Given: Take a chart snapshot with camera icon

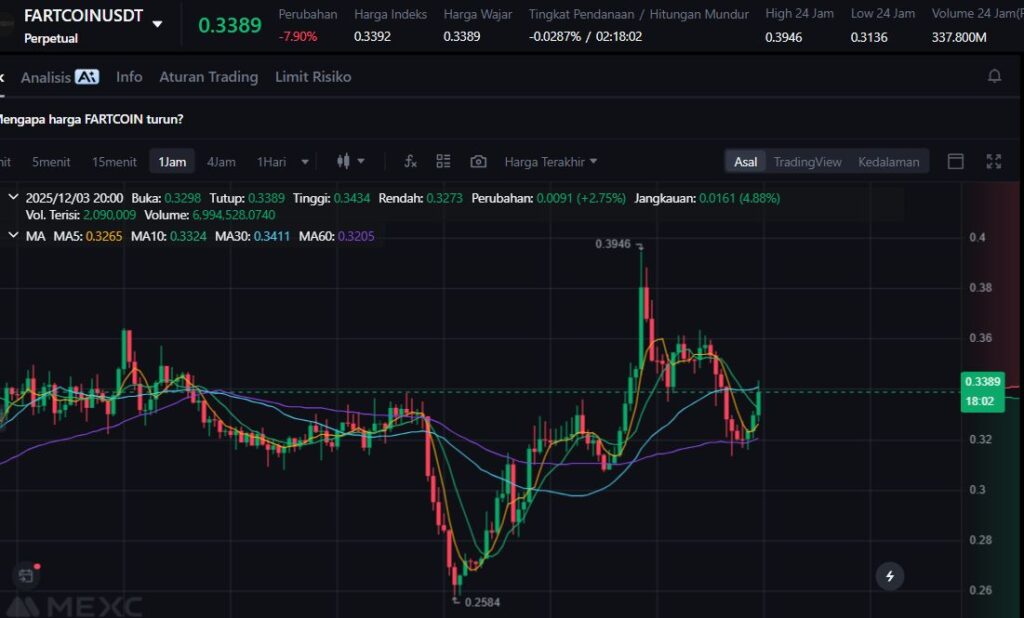Looking at the screenshot, I should [479, 162].
